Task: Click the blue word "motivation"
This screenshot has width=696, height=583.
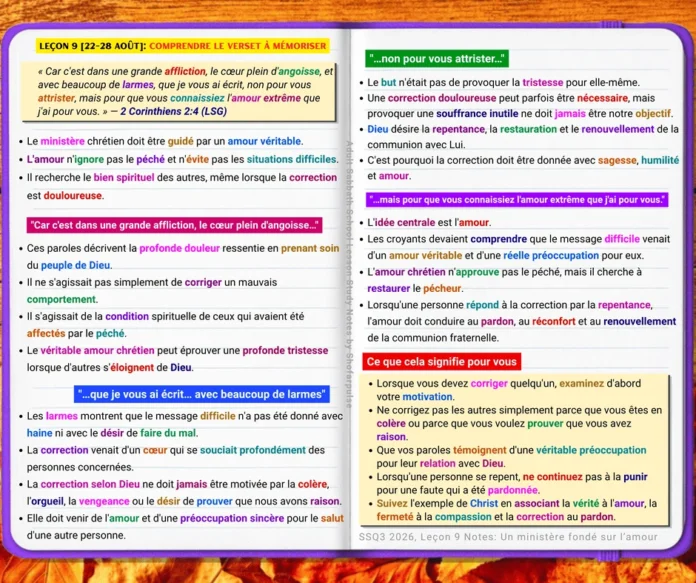Action: click(x=427, y=397)
